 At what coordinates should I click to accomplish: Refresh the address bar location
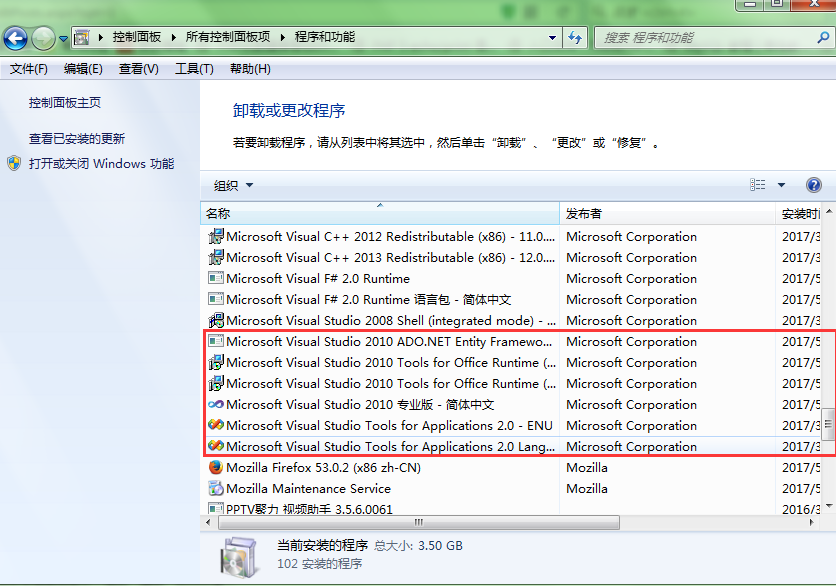click(x=575, y=38)
